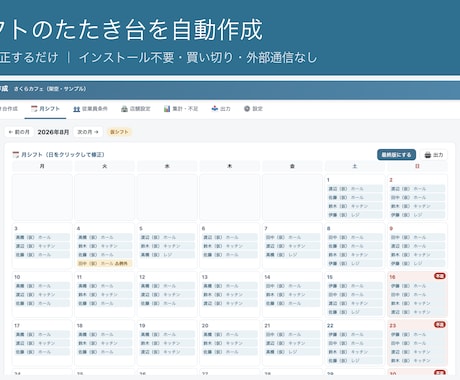Select the キッチン shift entry on day 3
Image resolution: width=460 pixels, height=380 pixels.
(x=42, y=246)
